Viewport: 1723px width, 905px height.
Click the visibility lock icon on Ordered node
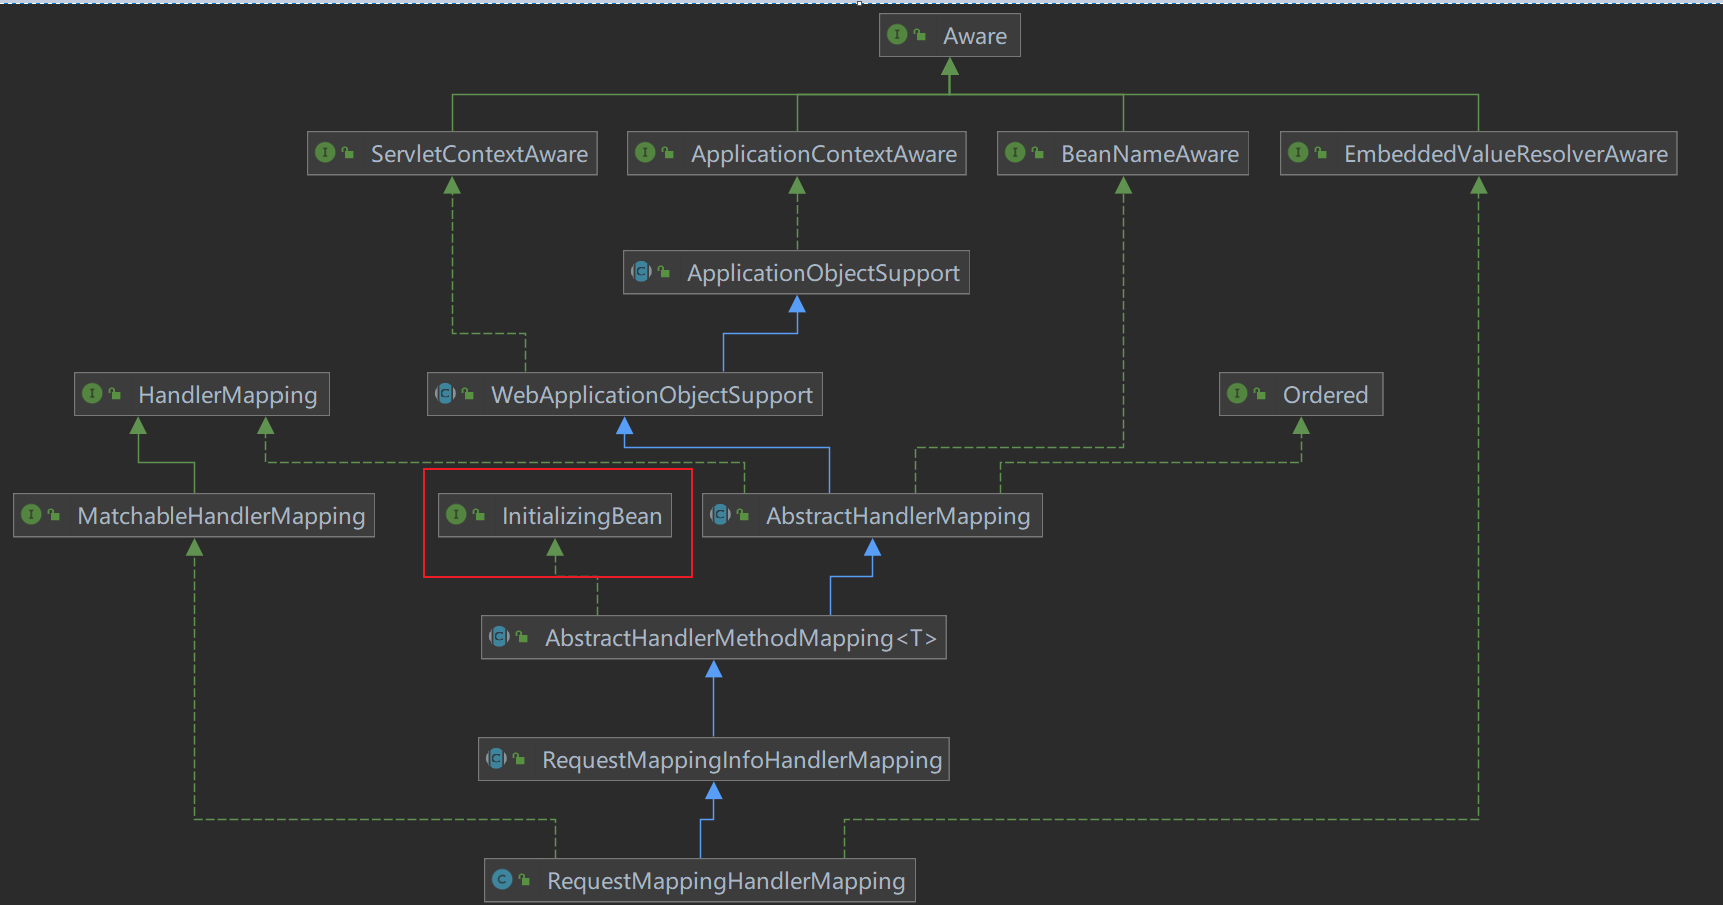point(1260,394)
